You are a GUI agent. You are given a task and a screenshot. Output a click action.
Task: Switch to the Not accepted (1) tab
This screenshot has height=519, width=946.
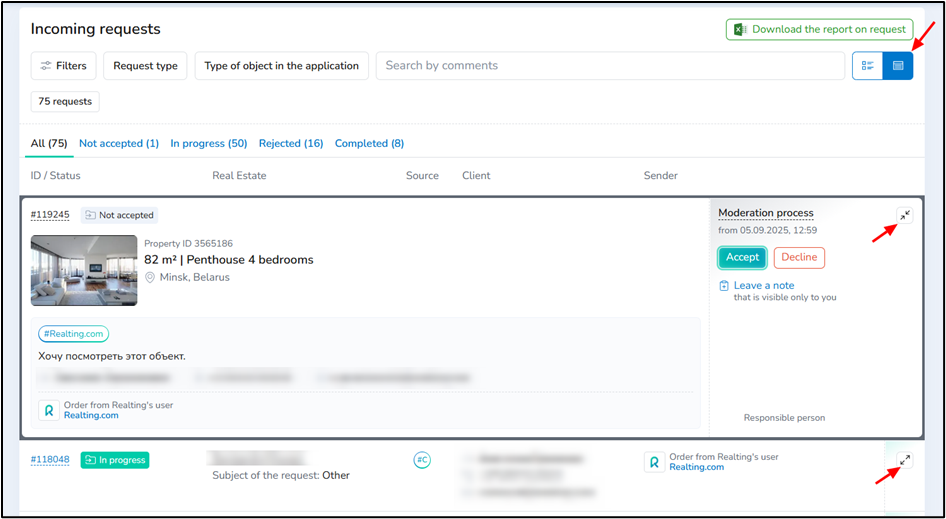point(119,143)
